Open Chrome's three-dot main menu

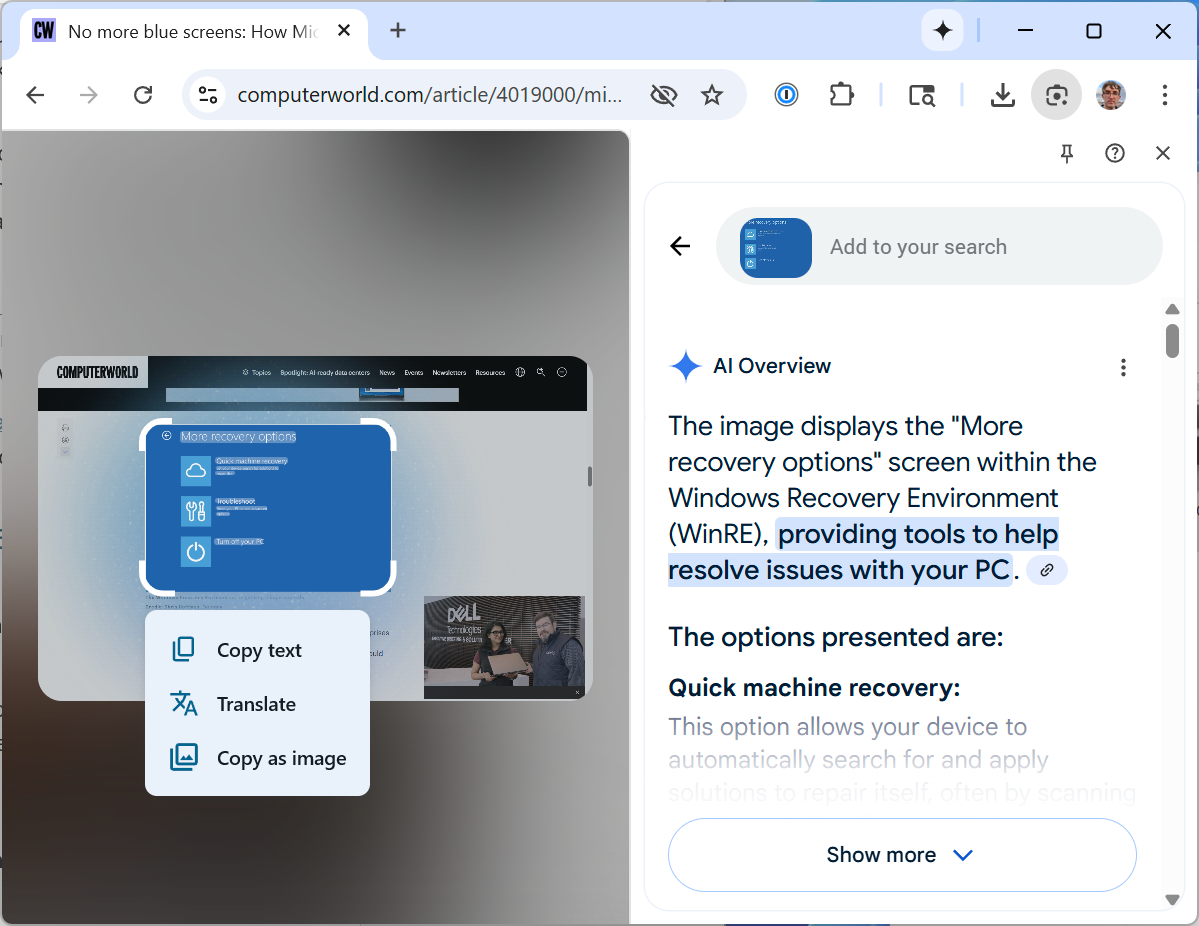(1164, 95)
